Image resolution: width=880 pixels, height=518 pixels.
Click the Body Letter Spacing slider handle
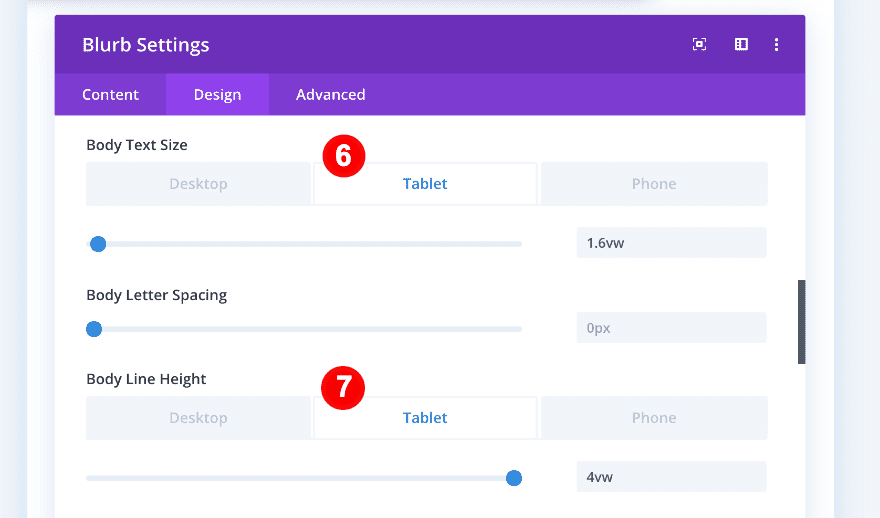94,329
